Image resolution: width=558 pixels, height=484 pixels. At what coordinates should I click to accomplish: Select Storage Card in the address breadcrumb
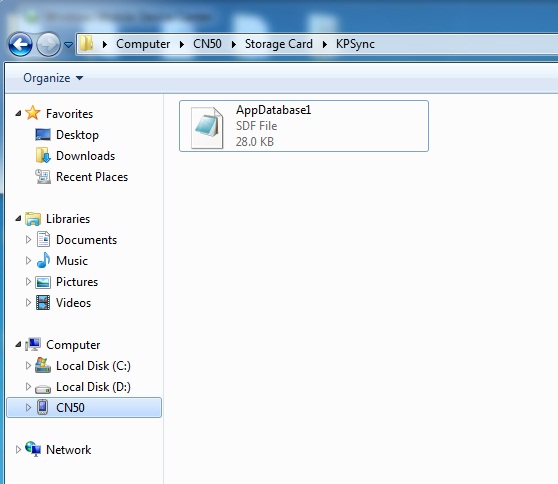(x=279, y=44)
